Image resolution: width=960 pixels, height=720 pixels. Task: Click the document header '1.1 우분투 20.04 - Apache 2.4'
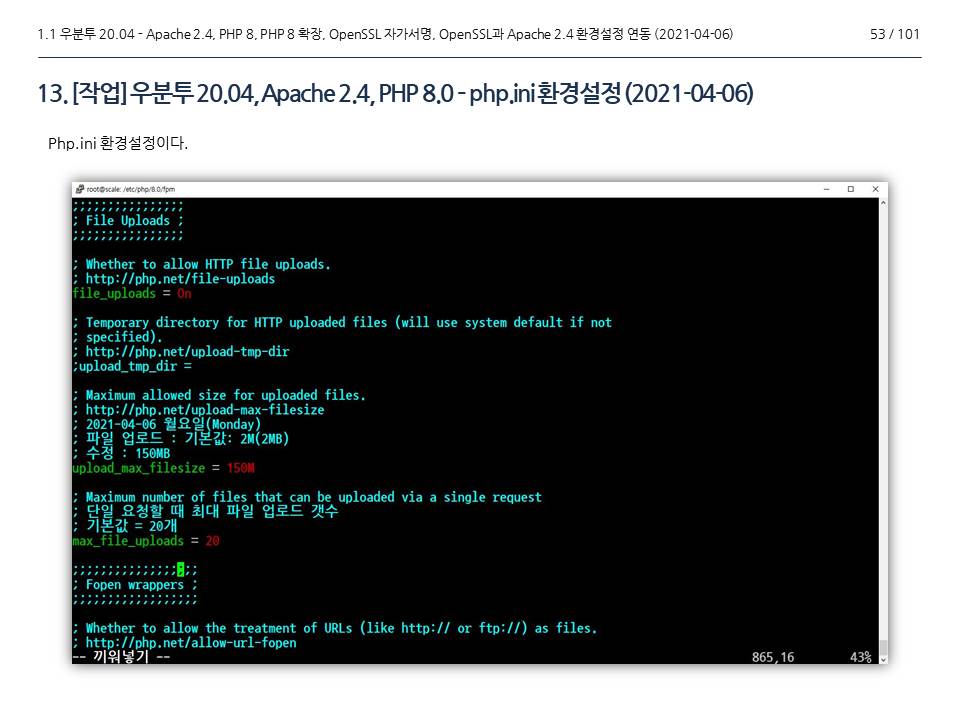click(385, 34)
